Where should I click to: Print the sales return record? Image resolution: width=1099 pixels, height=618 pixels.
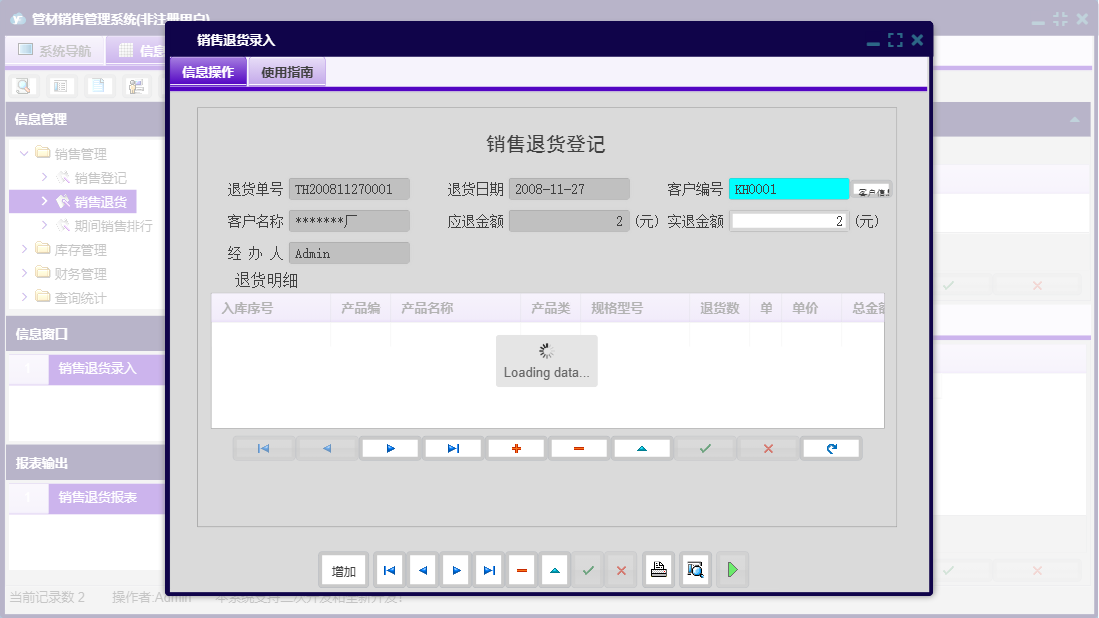point(658,570)
